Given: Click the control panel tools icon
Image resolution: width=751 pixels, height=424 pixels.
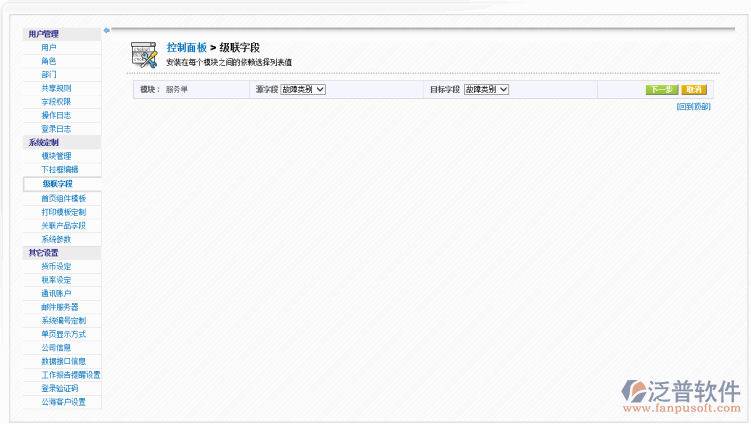Looking at the screenshot, I should [x=145, y=54].
